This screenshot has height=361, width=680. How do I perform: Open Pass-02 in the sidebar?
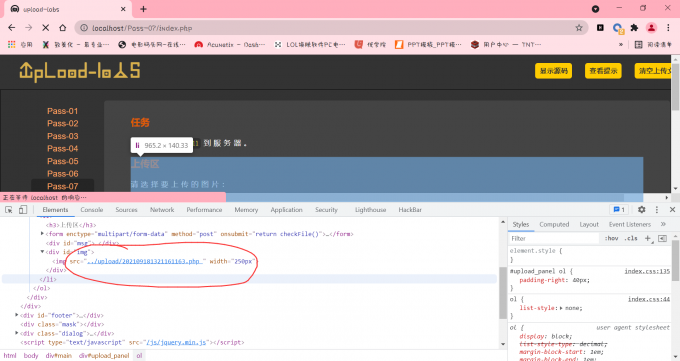63,124
